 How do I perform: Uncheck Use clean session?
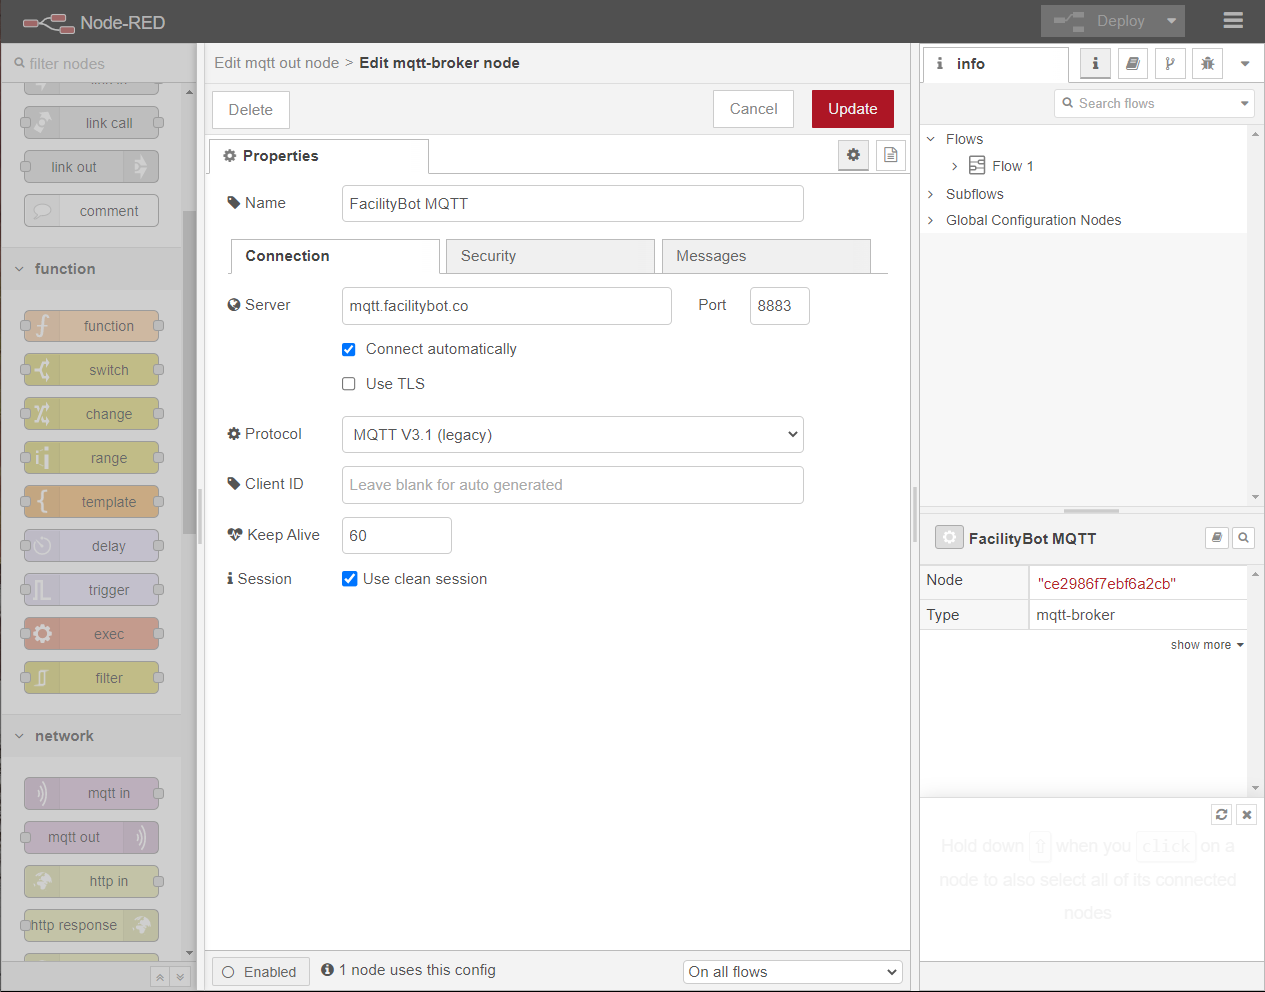coord(350,579)
